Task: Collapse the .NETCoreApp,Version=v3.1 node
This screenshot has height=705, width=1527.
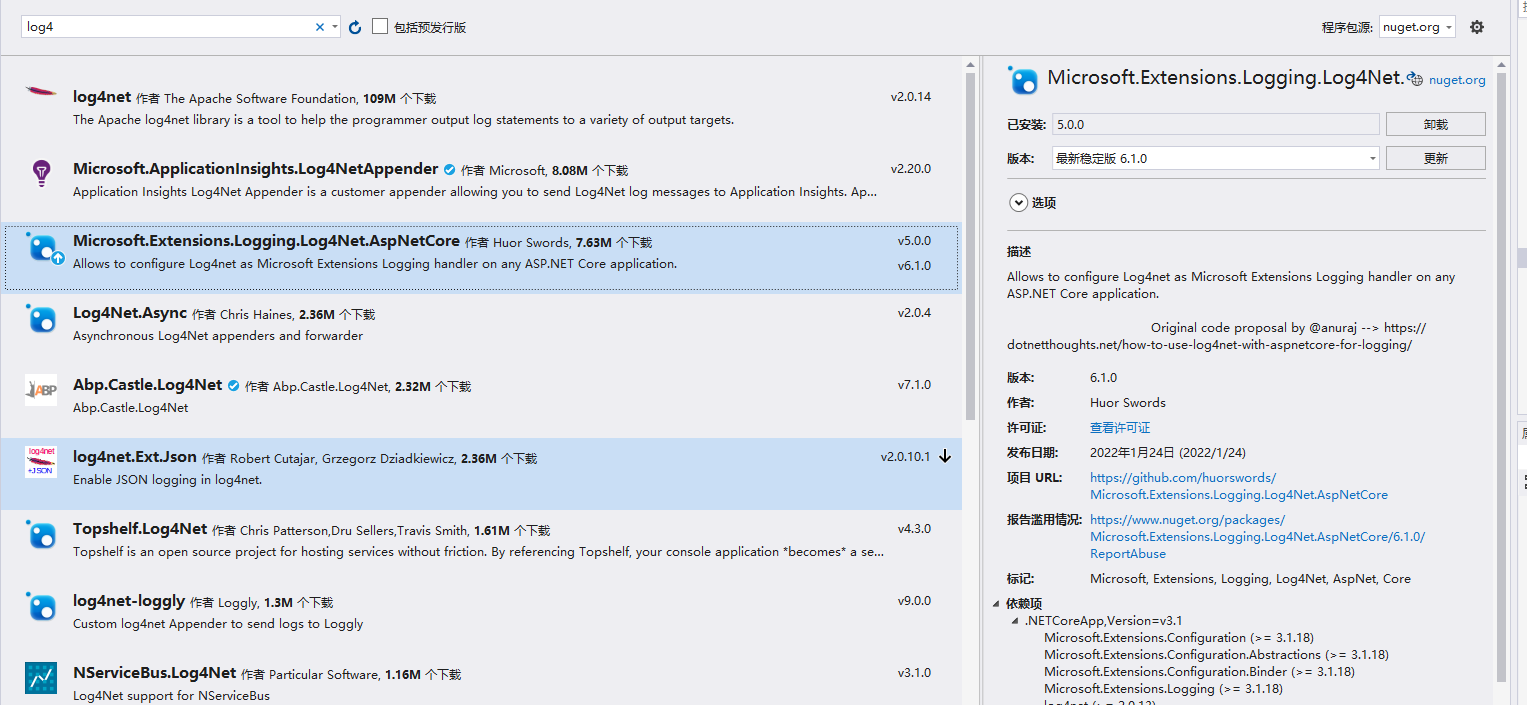Action: click(x=1015, y=621)
